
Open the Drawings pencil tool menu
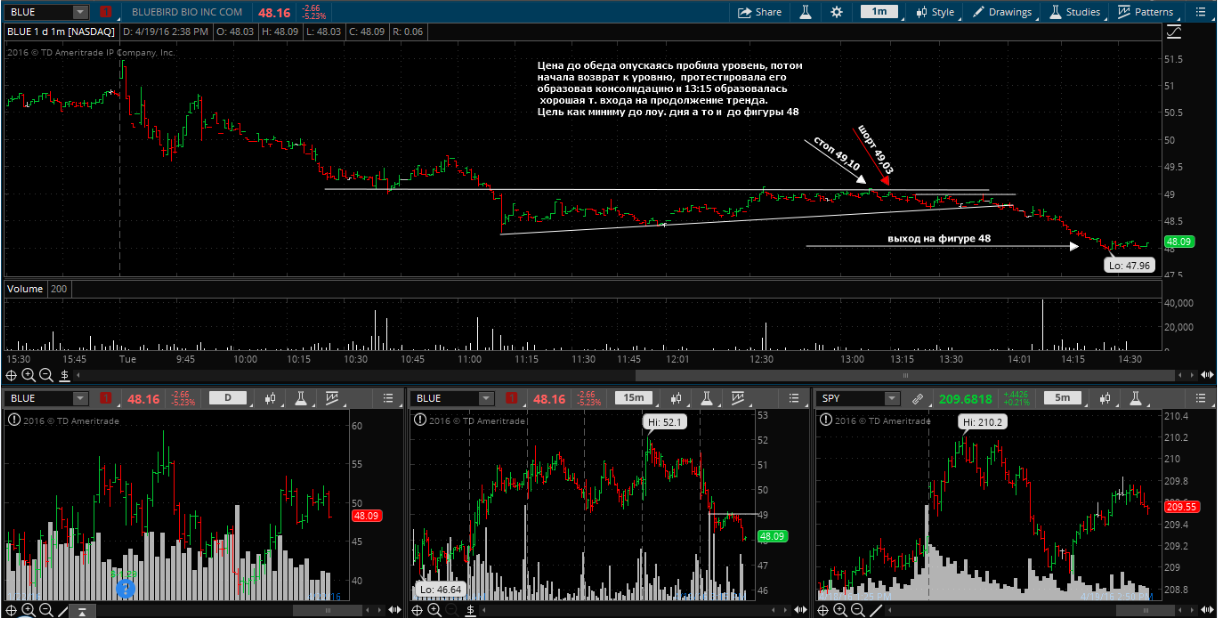click(x=1001, y=12)
